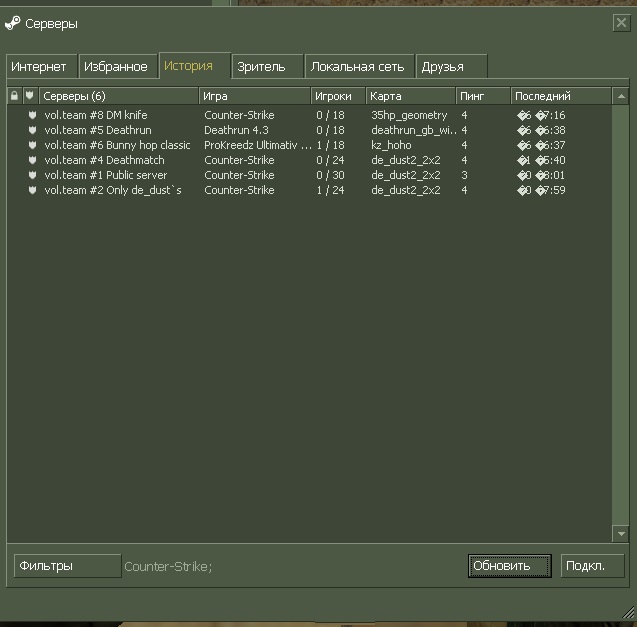637x627 pixels.
Task: Select the История tab
Action: click(195, 65)
